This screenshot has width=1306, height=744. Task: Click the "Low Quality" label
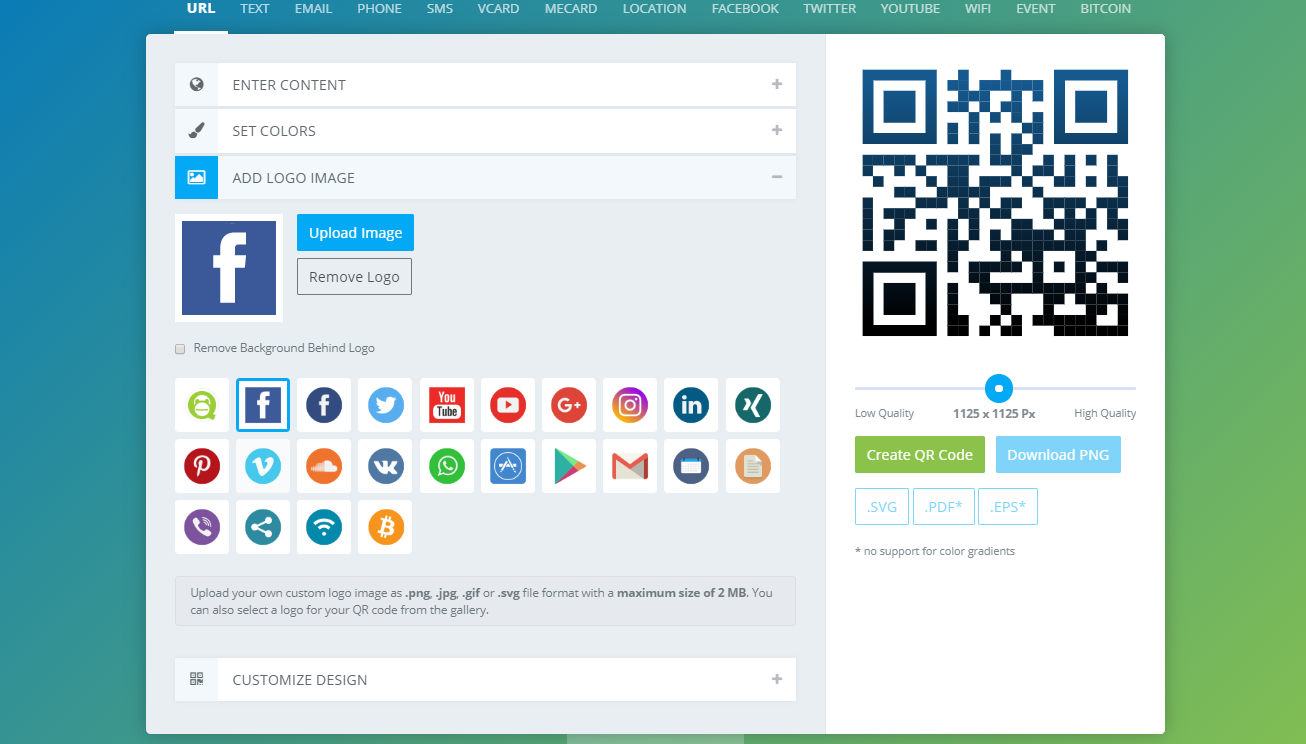[885, 414]
